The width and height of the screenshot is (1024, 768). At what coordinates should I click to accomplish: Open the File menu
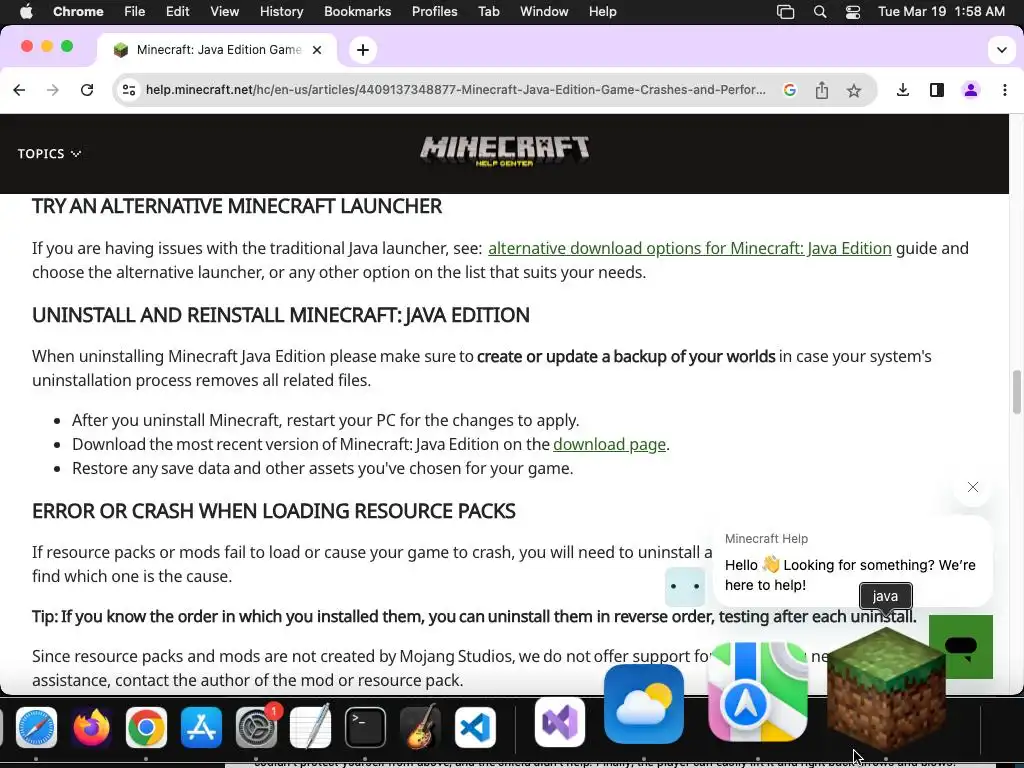[x=135, y=11]
